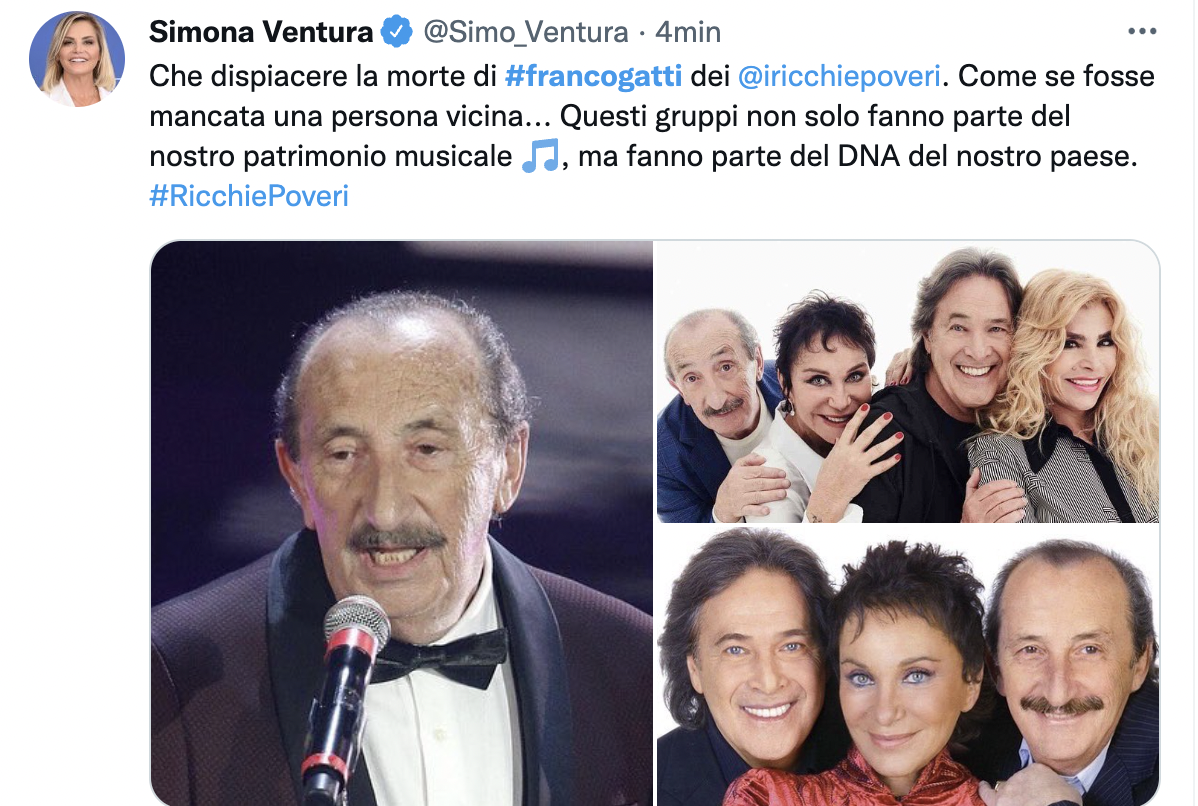Open the #RicchiePoveri hashtag link
The height and width of the screenshot is (806, 1198).
(x=249, y=196)
